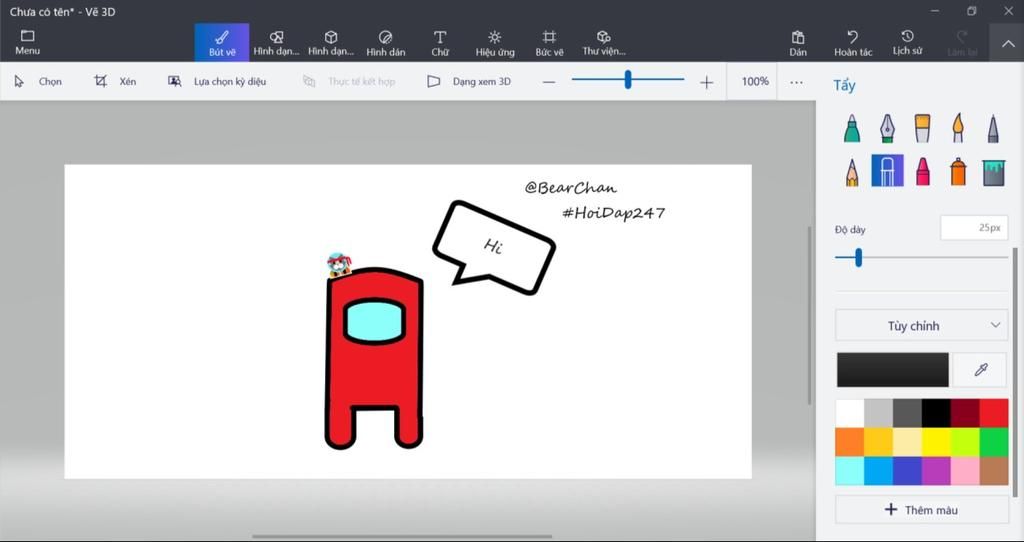Pick the red color swatch
This screenshot has width=1024, height=542.
[994, 413]
